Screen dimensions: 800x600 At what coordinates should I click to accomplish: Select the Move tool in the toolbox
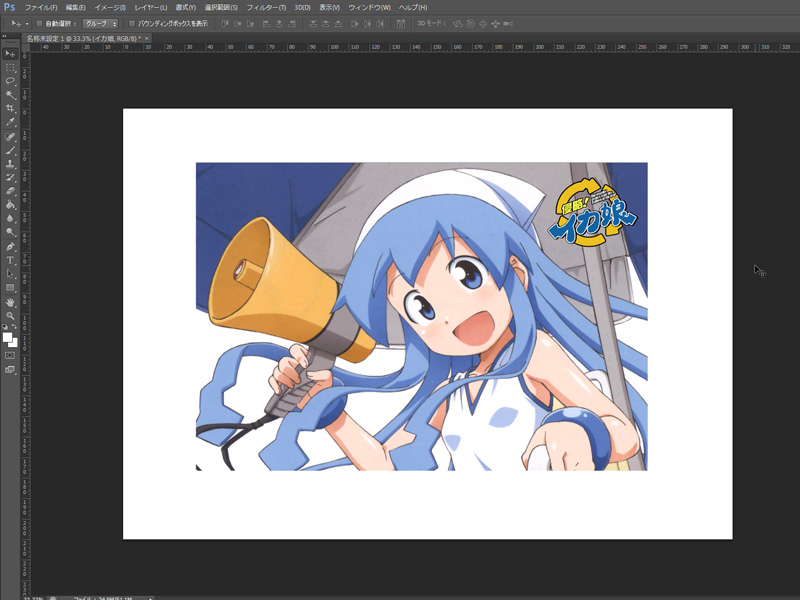10,54
